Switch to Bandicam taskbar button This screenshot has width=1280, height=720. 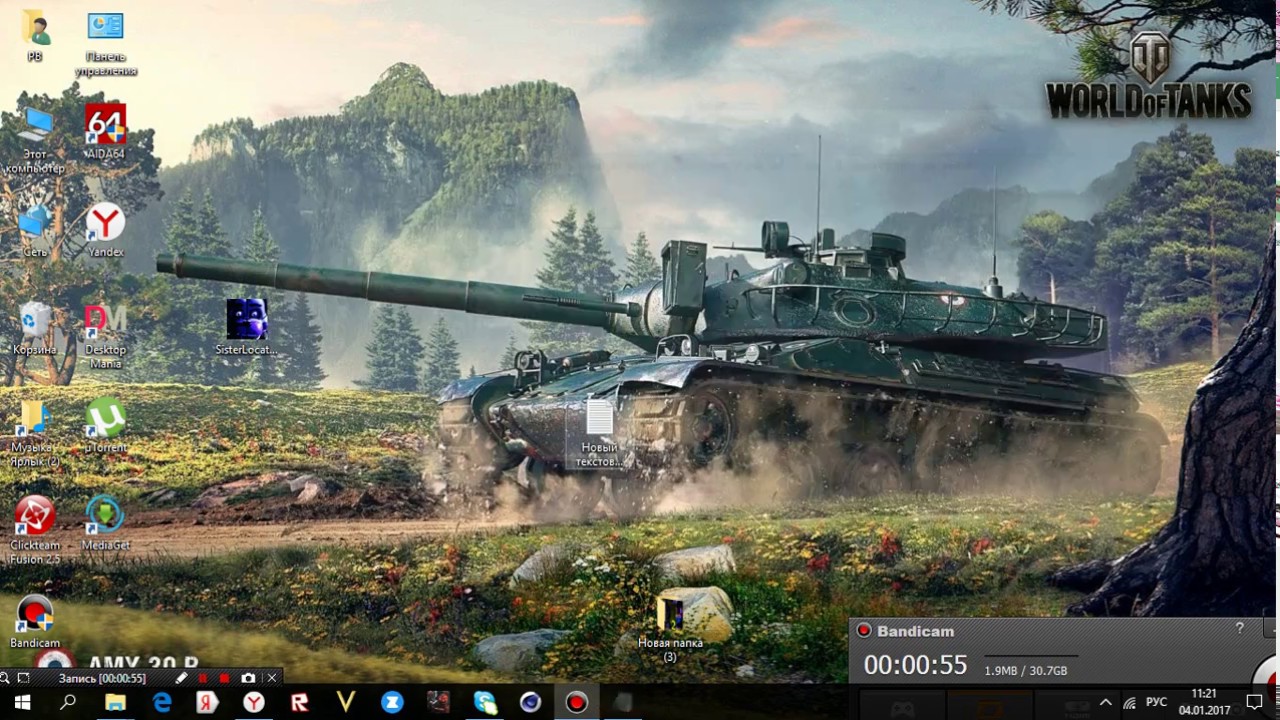pos(577,703)
